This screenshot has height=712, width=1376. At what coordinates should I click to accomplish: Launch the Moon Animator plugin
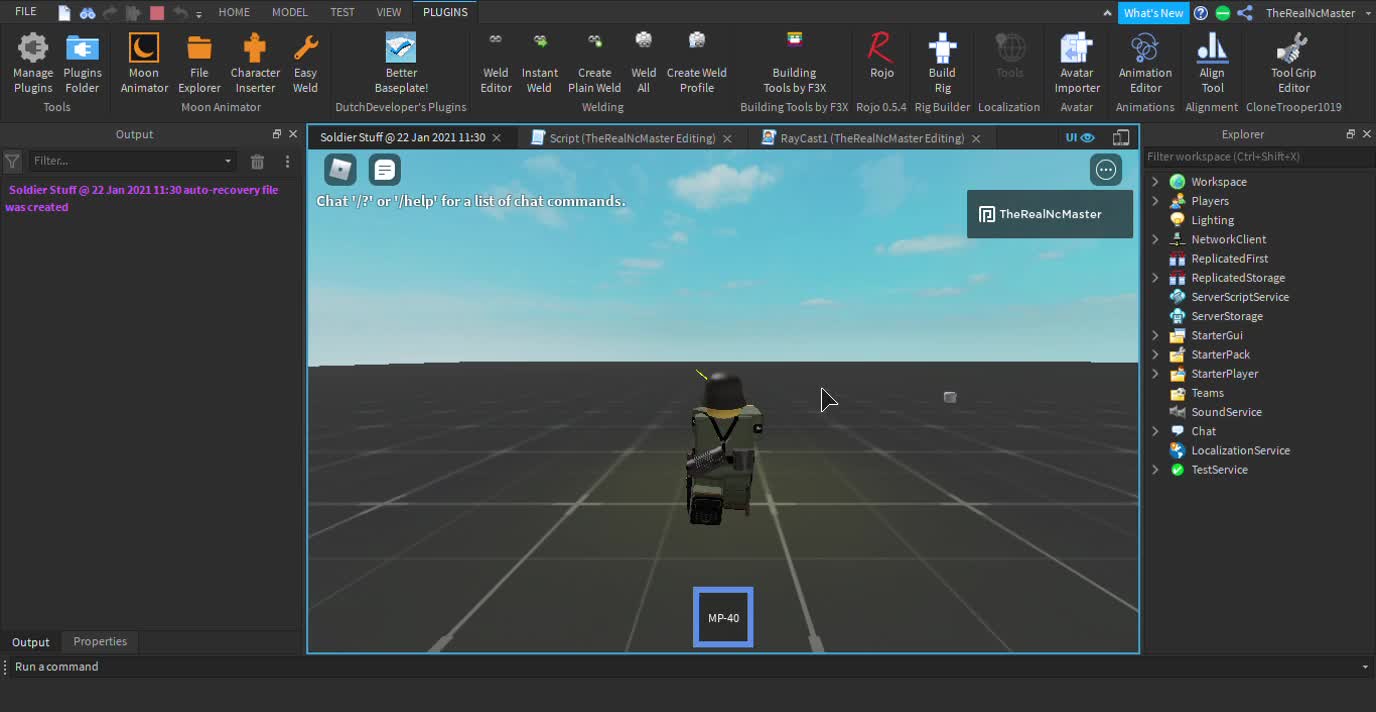(x=144, y=64)
